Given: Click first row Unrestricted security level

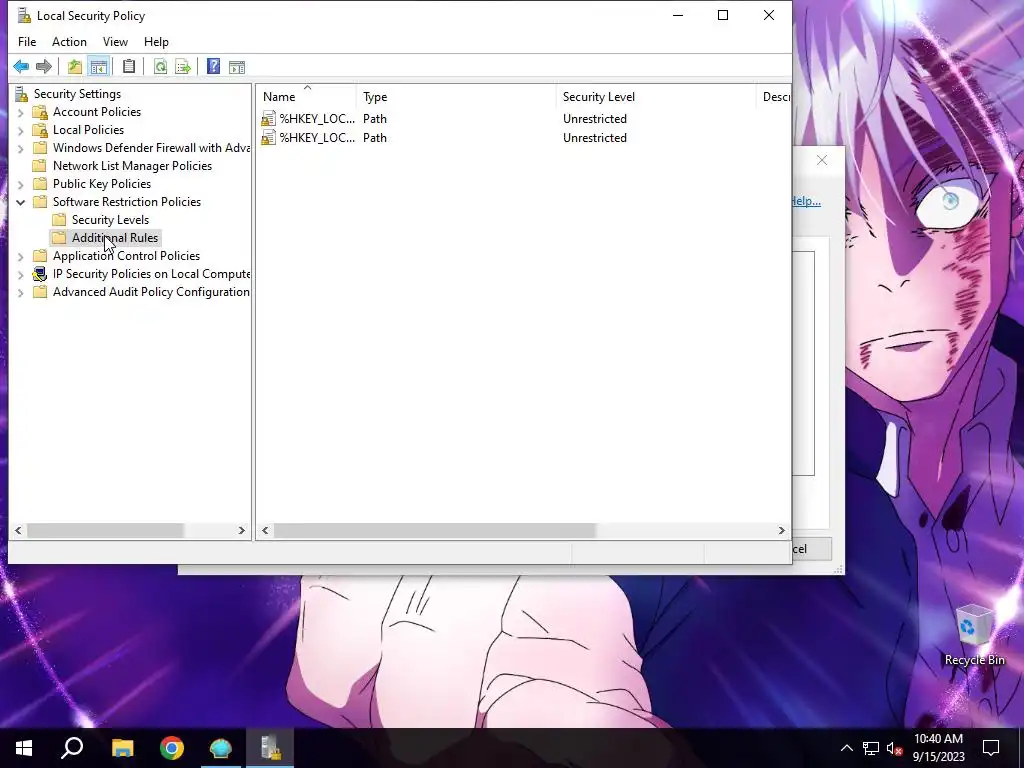Looking at the screenshot, I should coord(594,118).
